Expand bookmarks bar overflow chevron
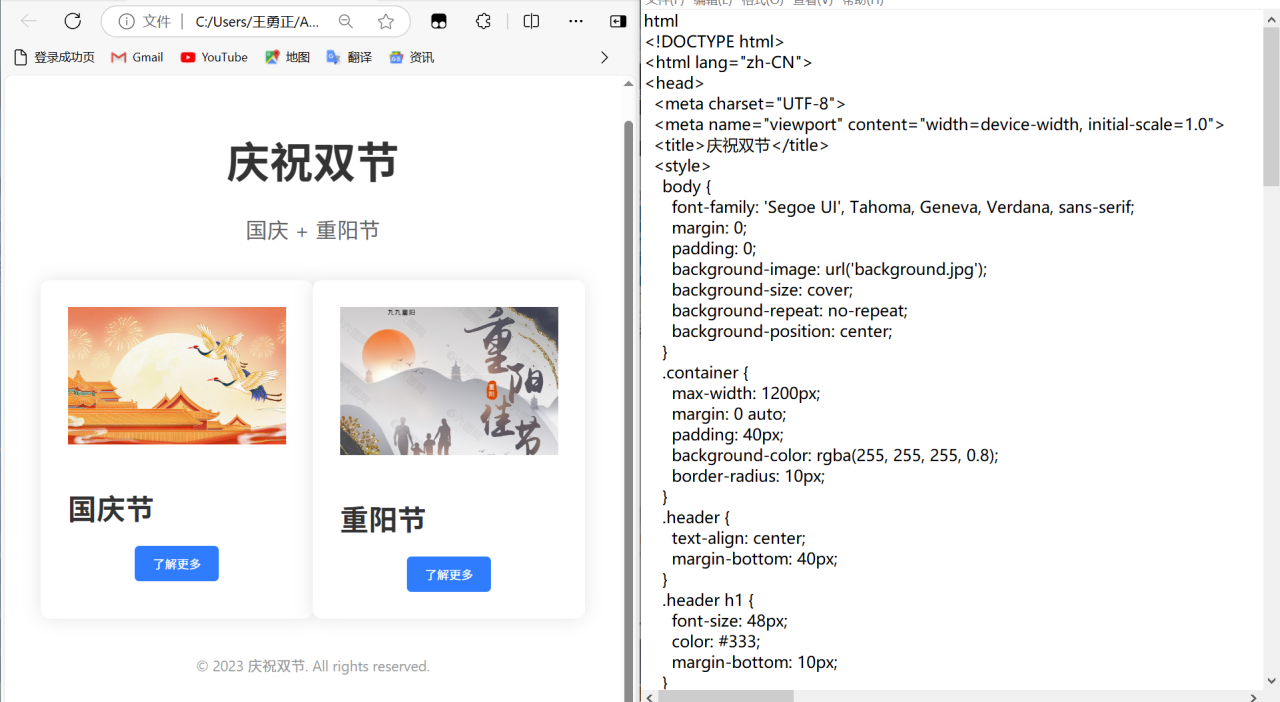1280x702 pixels. coord(604,57)
